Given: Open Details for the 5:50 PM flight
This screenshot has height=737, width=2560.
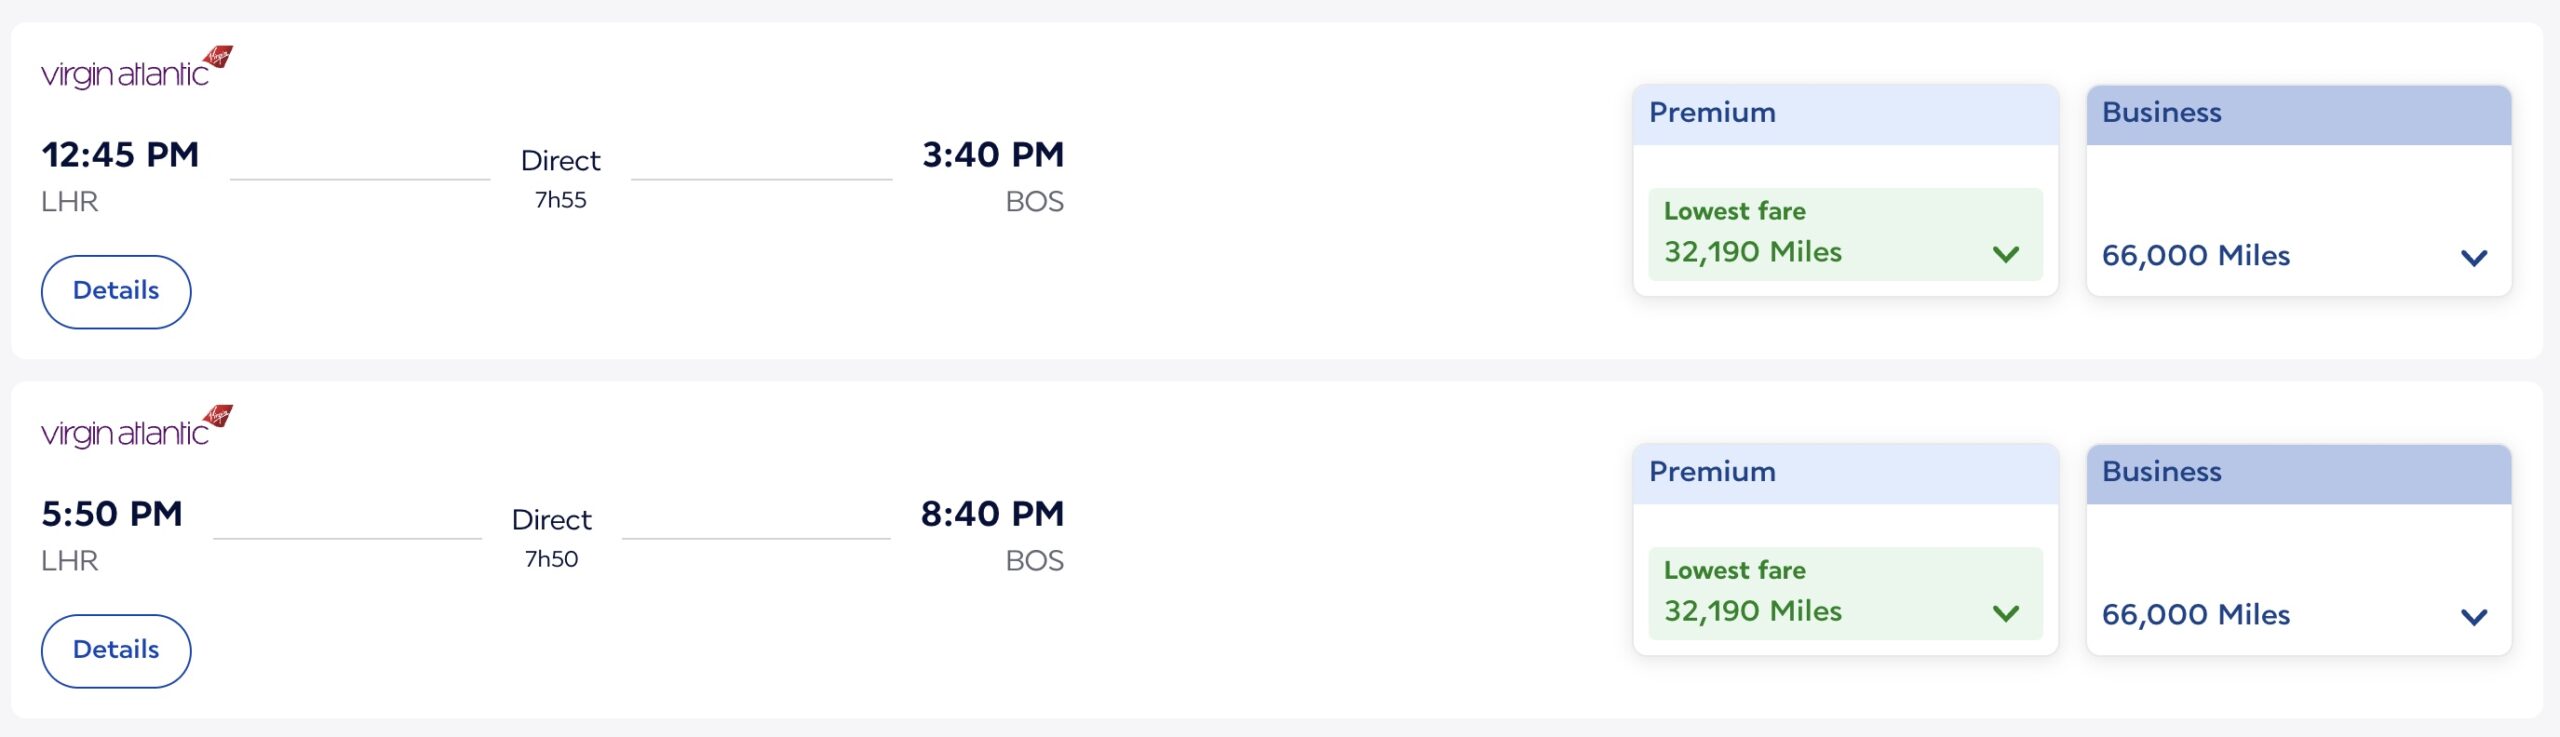Looking at the screenshot, I should pyautogui.click(x=116, y=650).
